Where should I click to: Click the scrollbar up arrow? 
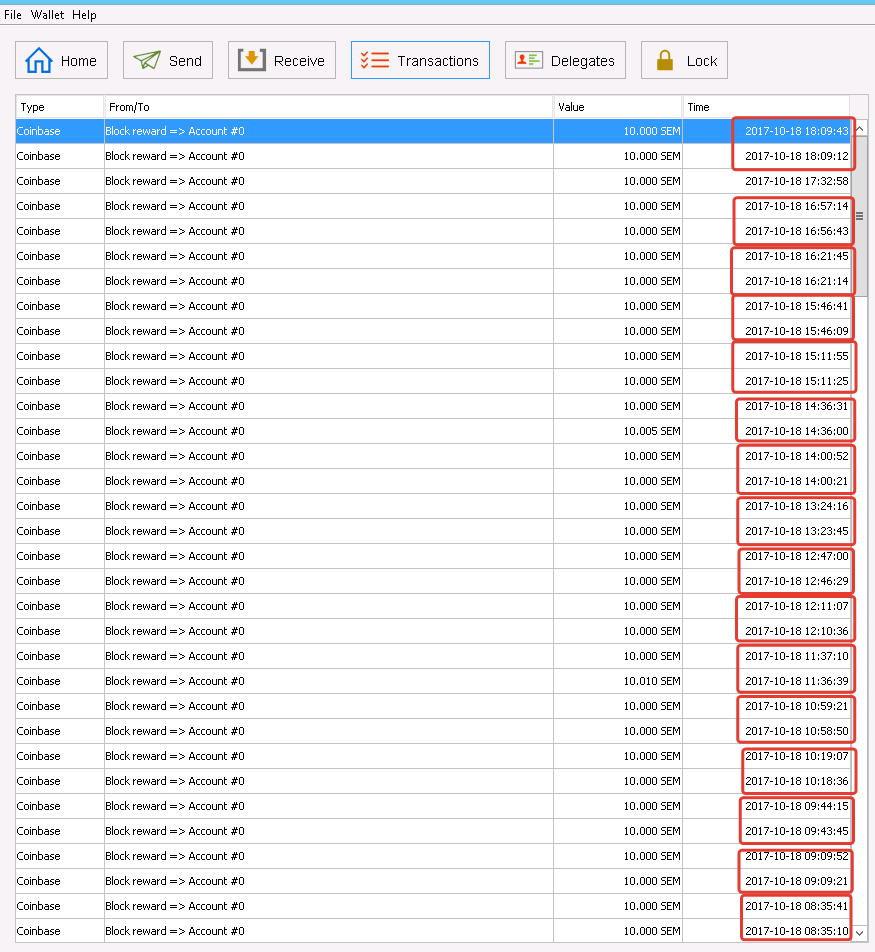(859, 129)
